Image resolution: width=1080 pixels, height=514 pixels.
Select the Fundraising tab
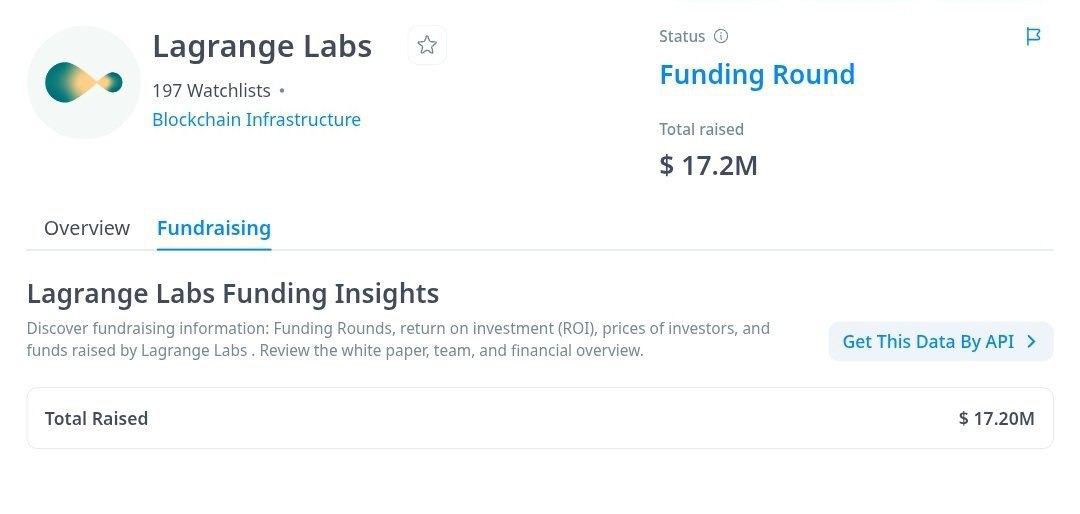tap(214, 228)
